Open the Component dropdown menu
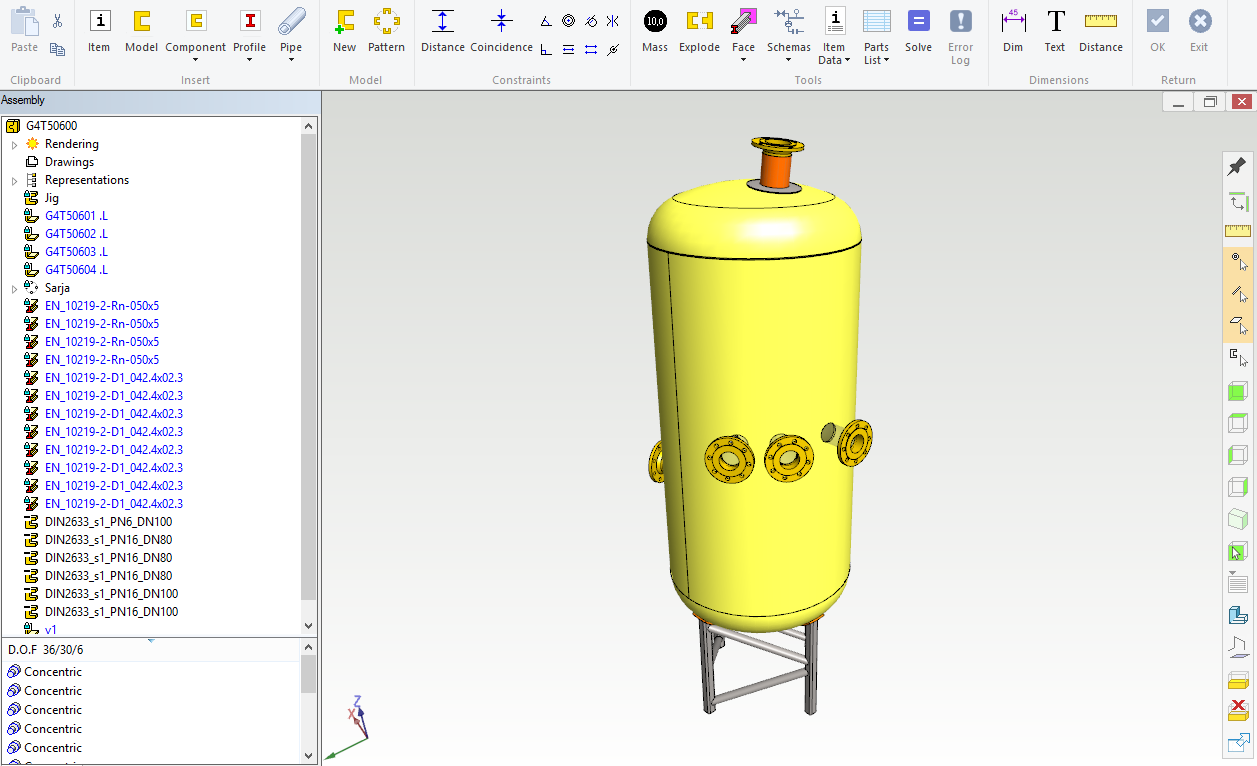This screenshot has width=1257, height=766. [x=196, y=59]
